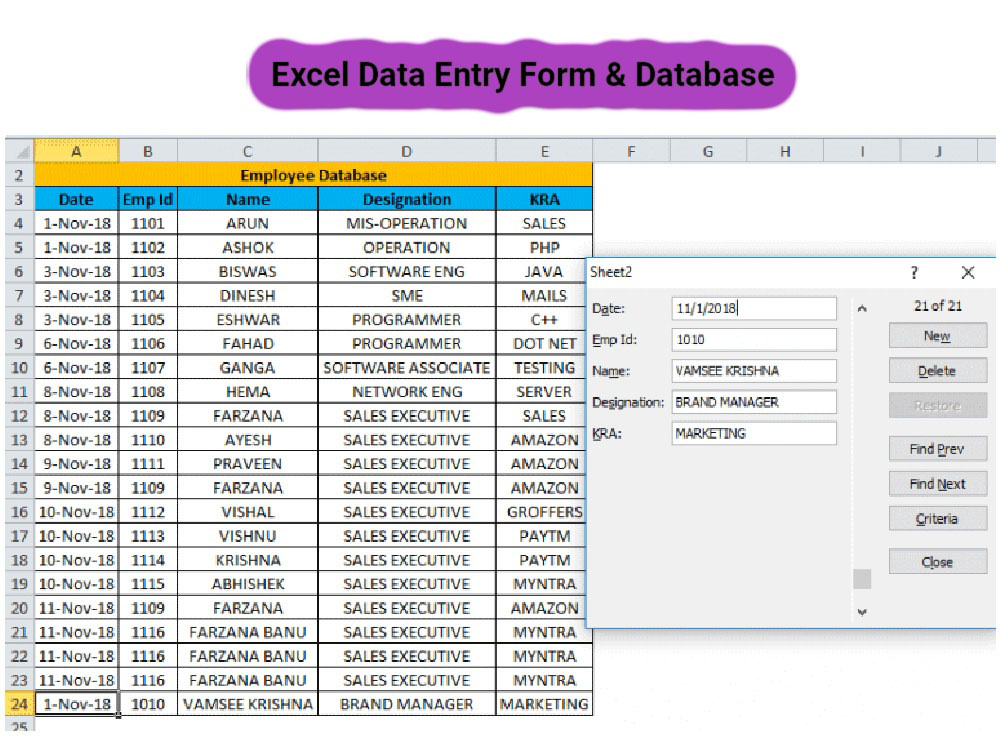Click the form scrollbar thumb
The image size is (1000, 750).
click(862, 579)
